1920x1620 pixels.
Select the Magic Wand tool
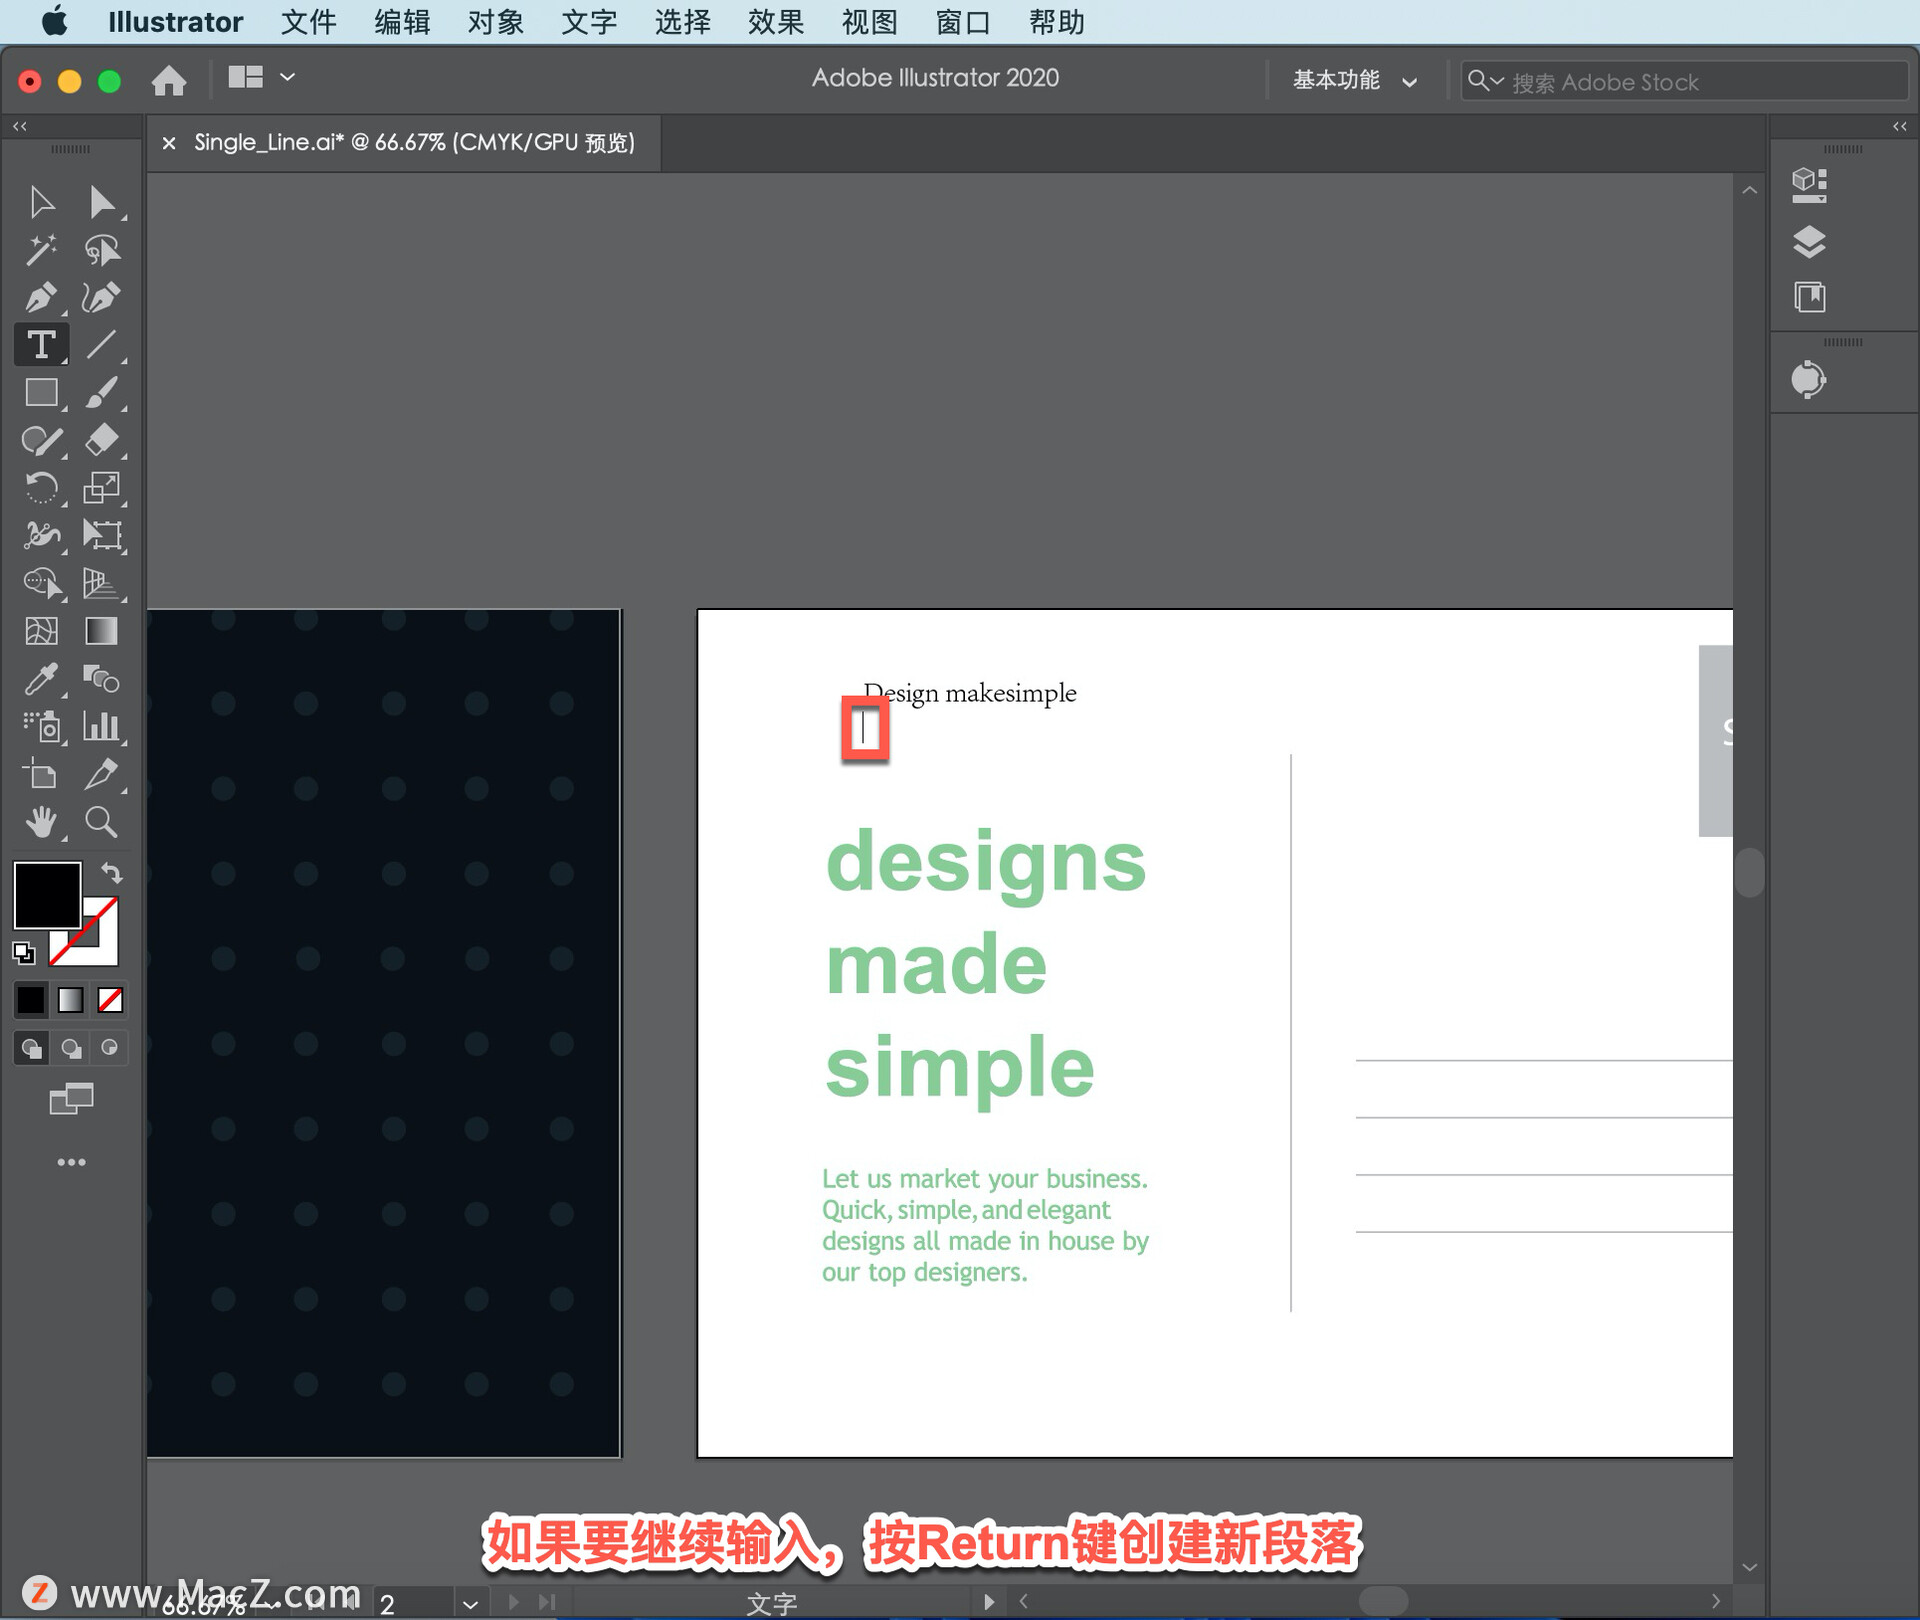tap(41, 250)
